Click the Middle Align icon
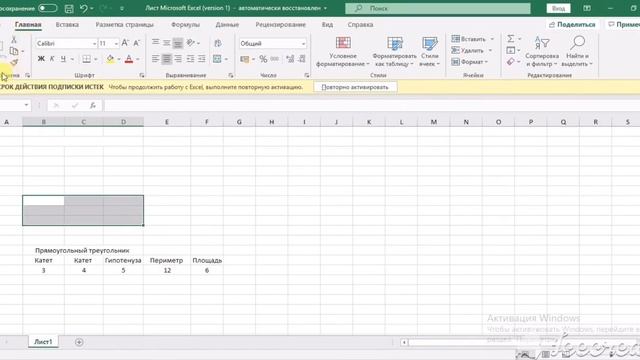This screenshot has width=640, height=360. [167, 42]
